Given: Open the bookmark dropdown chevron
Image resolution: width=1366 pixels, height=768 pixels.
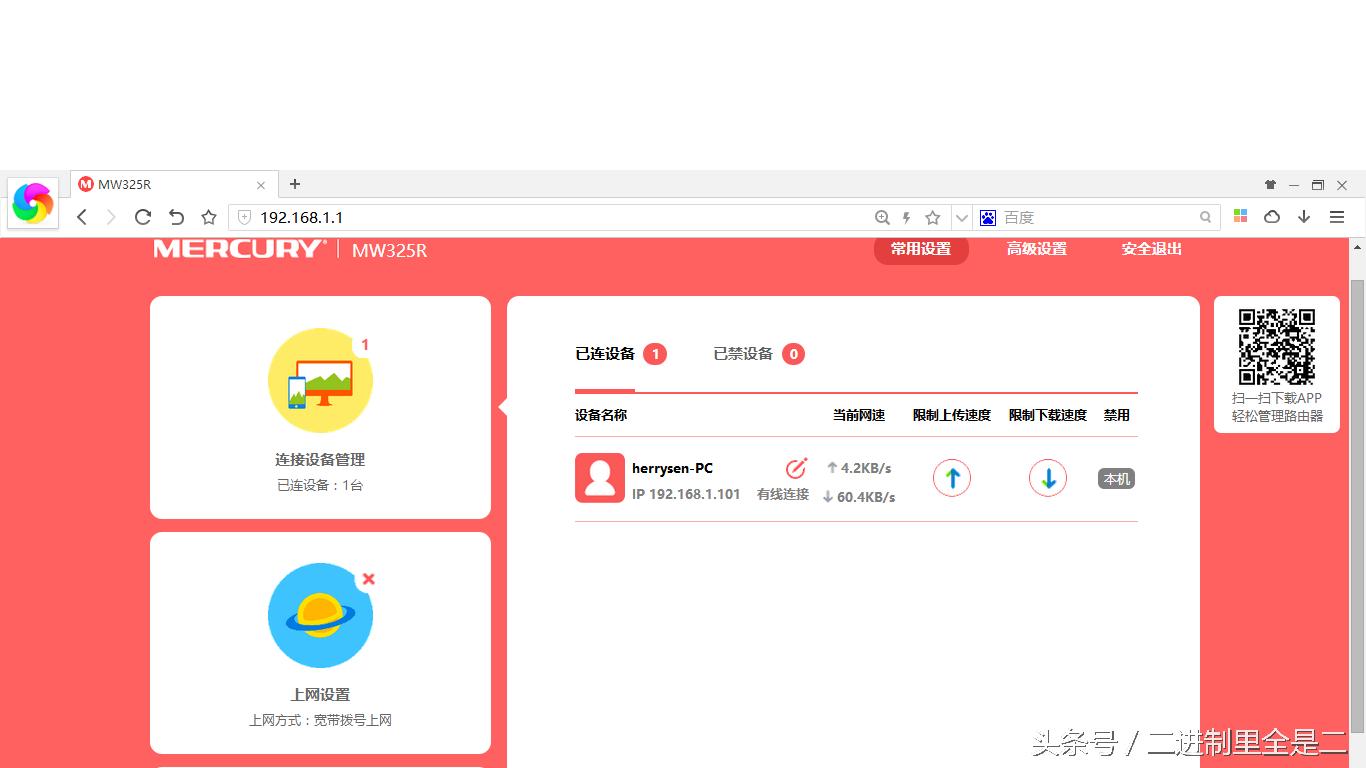Looking at the screenshot, I should coord(959,217).
